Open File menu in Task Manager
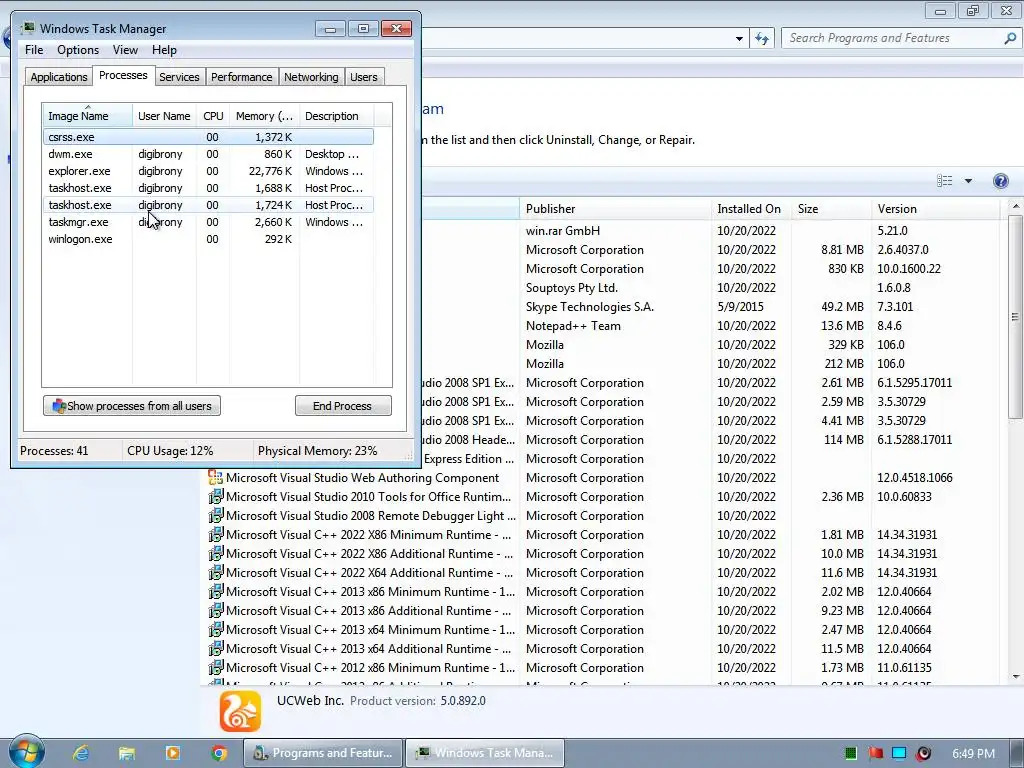 coord(34,50)
